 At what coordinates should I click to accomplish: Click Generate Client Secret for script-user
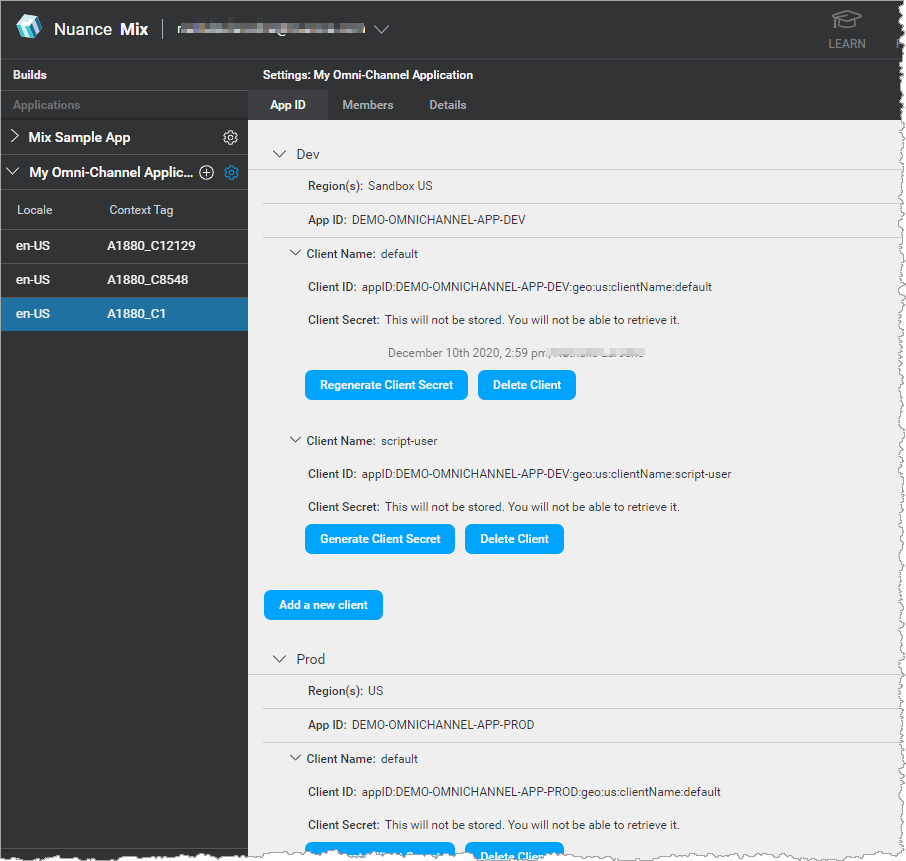coord(379,538)
